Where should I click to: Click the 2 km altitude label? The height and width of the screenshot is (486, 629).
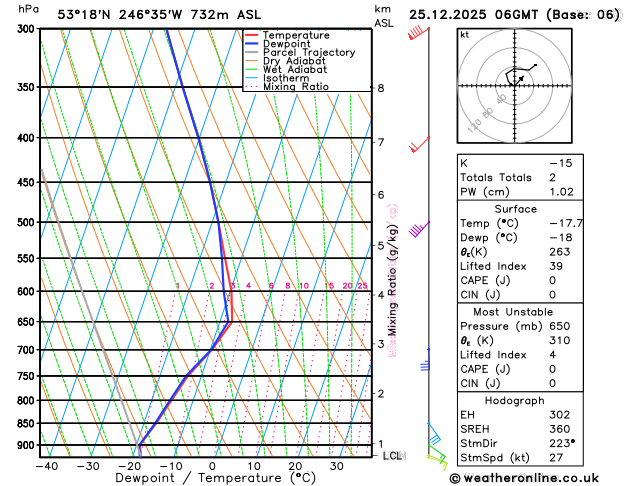pyautogui.click(x=381, y=393)
